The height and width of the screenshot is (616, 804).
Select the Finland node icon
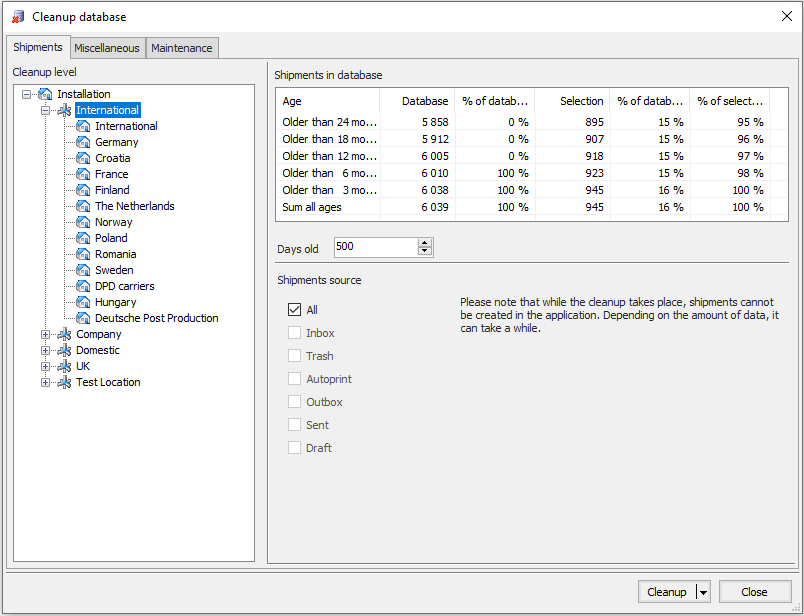[84, 190]
